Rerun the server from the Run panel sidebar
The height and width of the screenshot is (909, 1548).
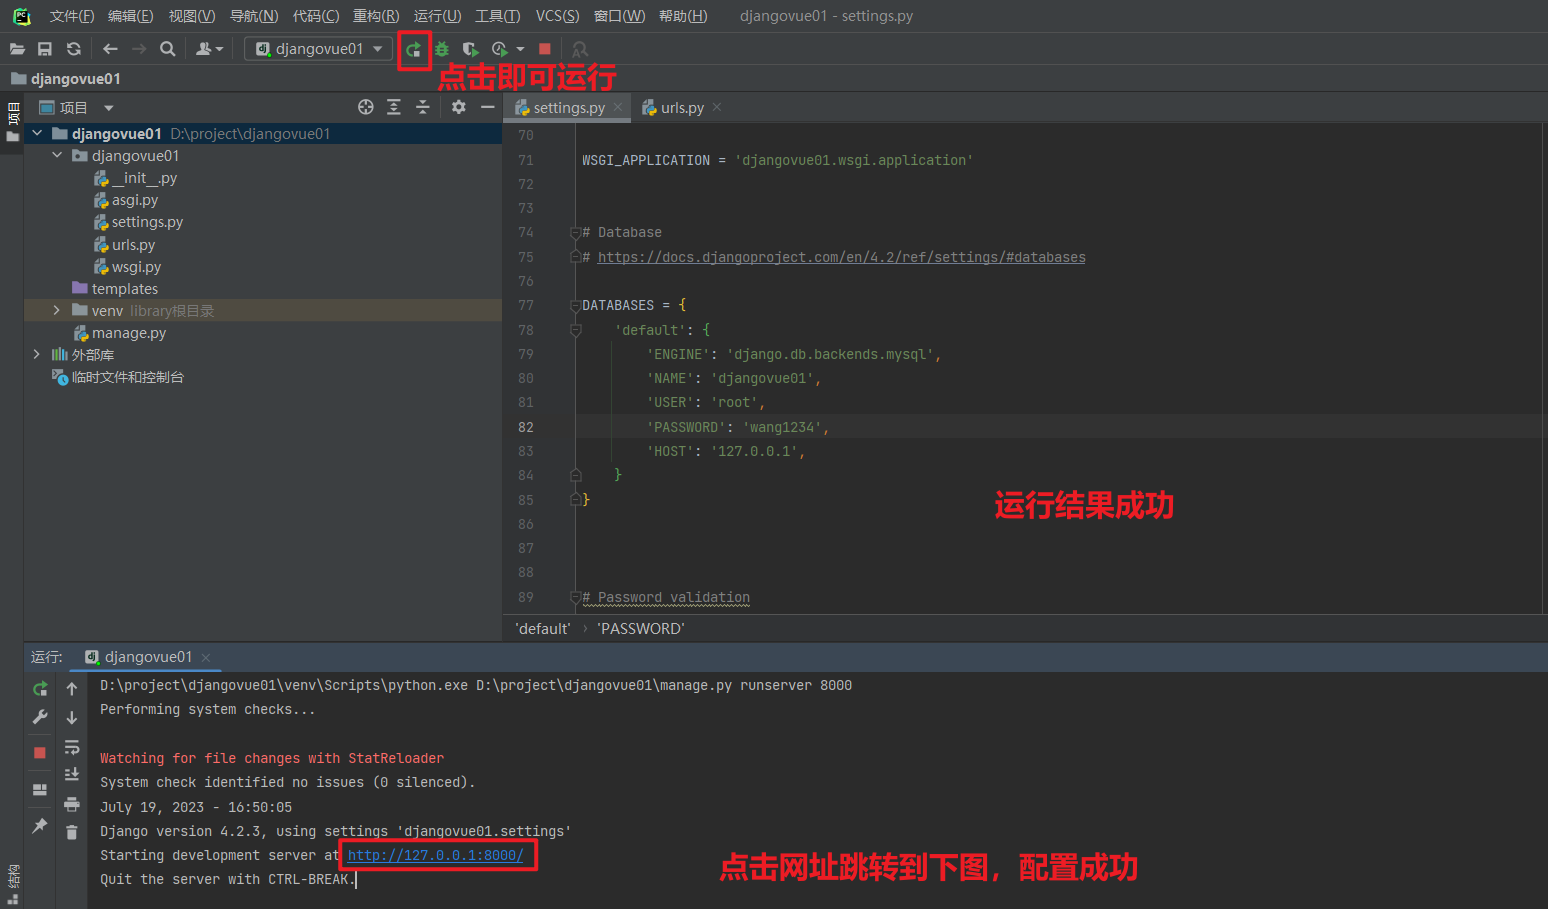coord(40,689)
